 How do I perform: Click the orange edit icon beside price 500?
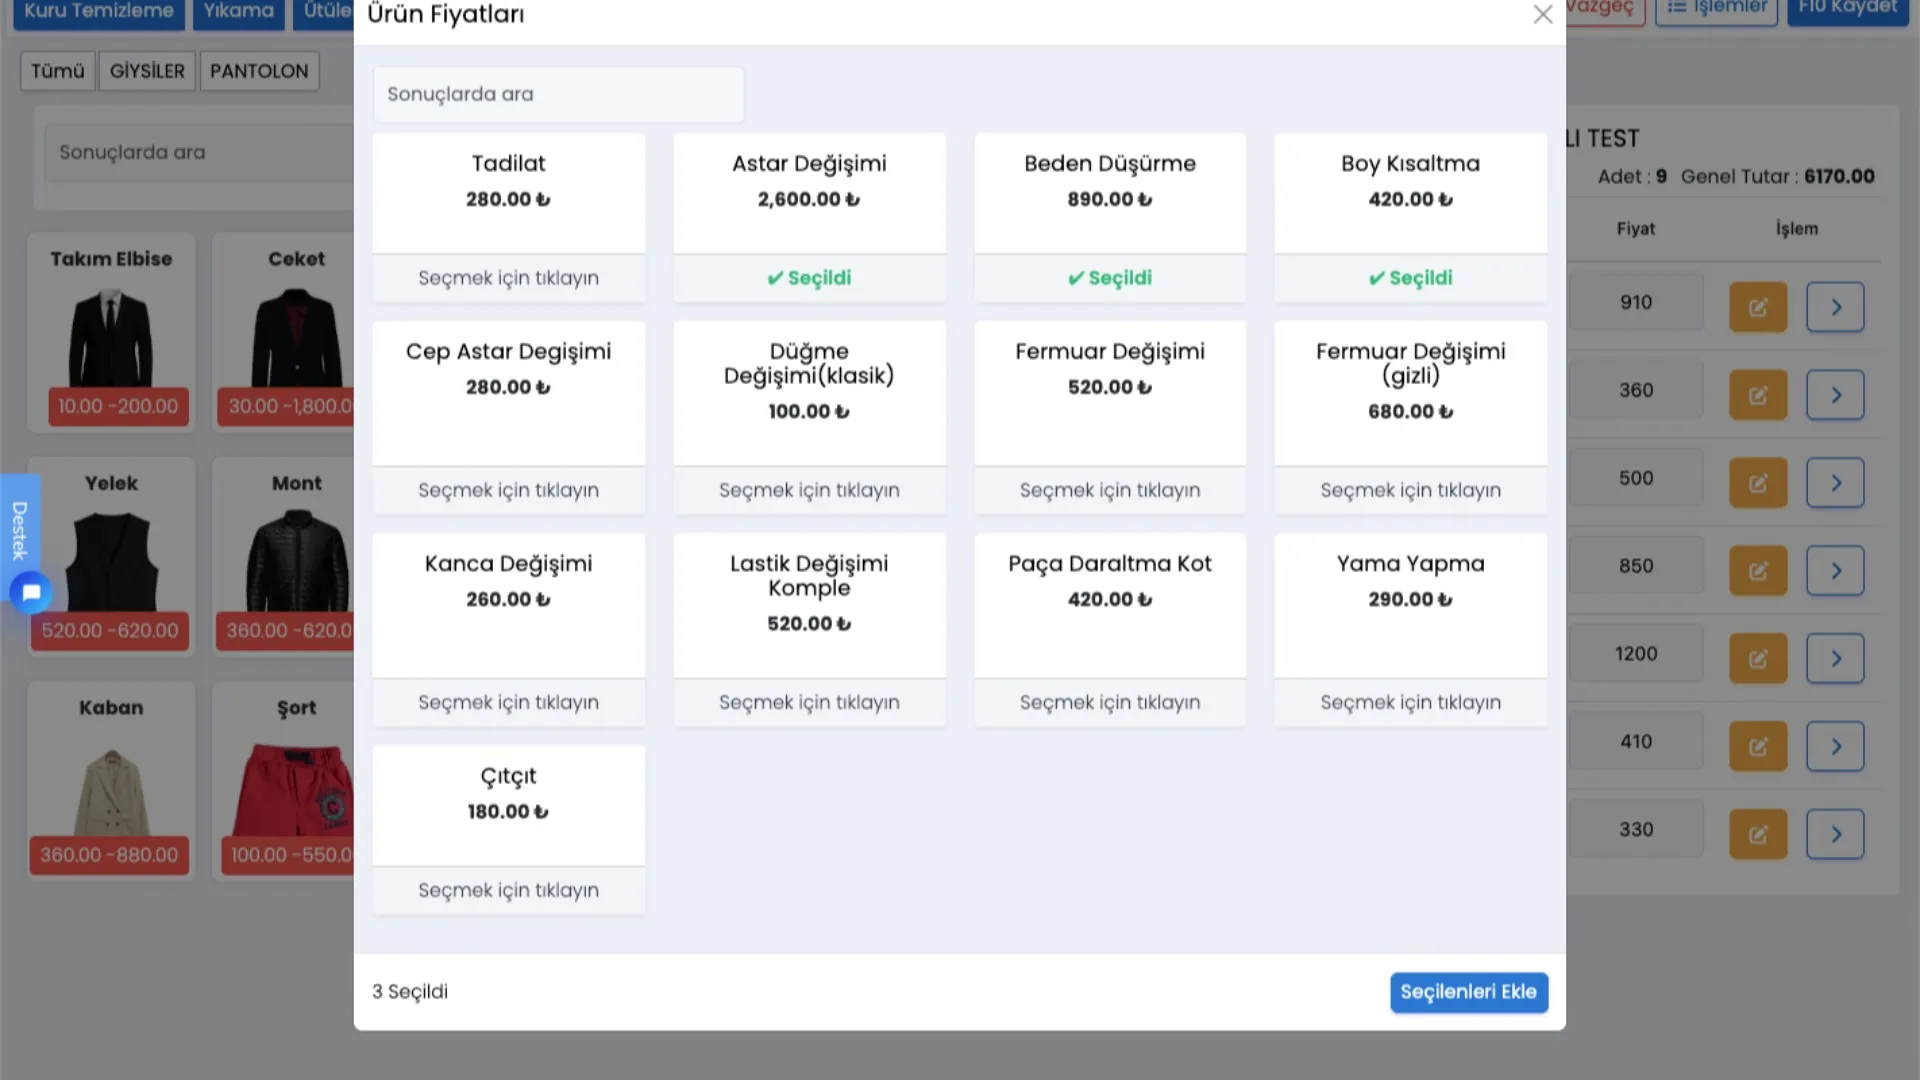(1757, 483)
